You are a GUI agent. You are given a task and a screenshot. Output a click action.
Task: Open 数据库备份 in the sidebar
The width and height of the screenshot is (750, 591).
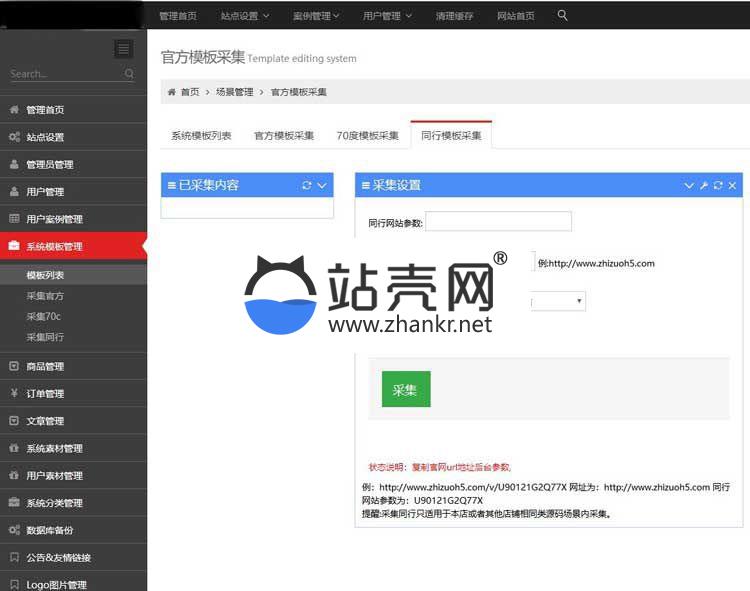point(50,530)
